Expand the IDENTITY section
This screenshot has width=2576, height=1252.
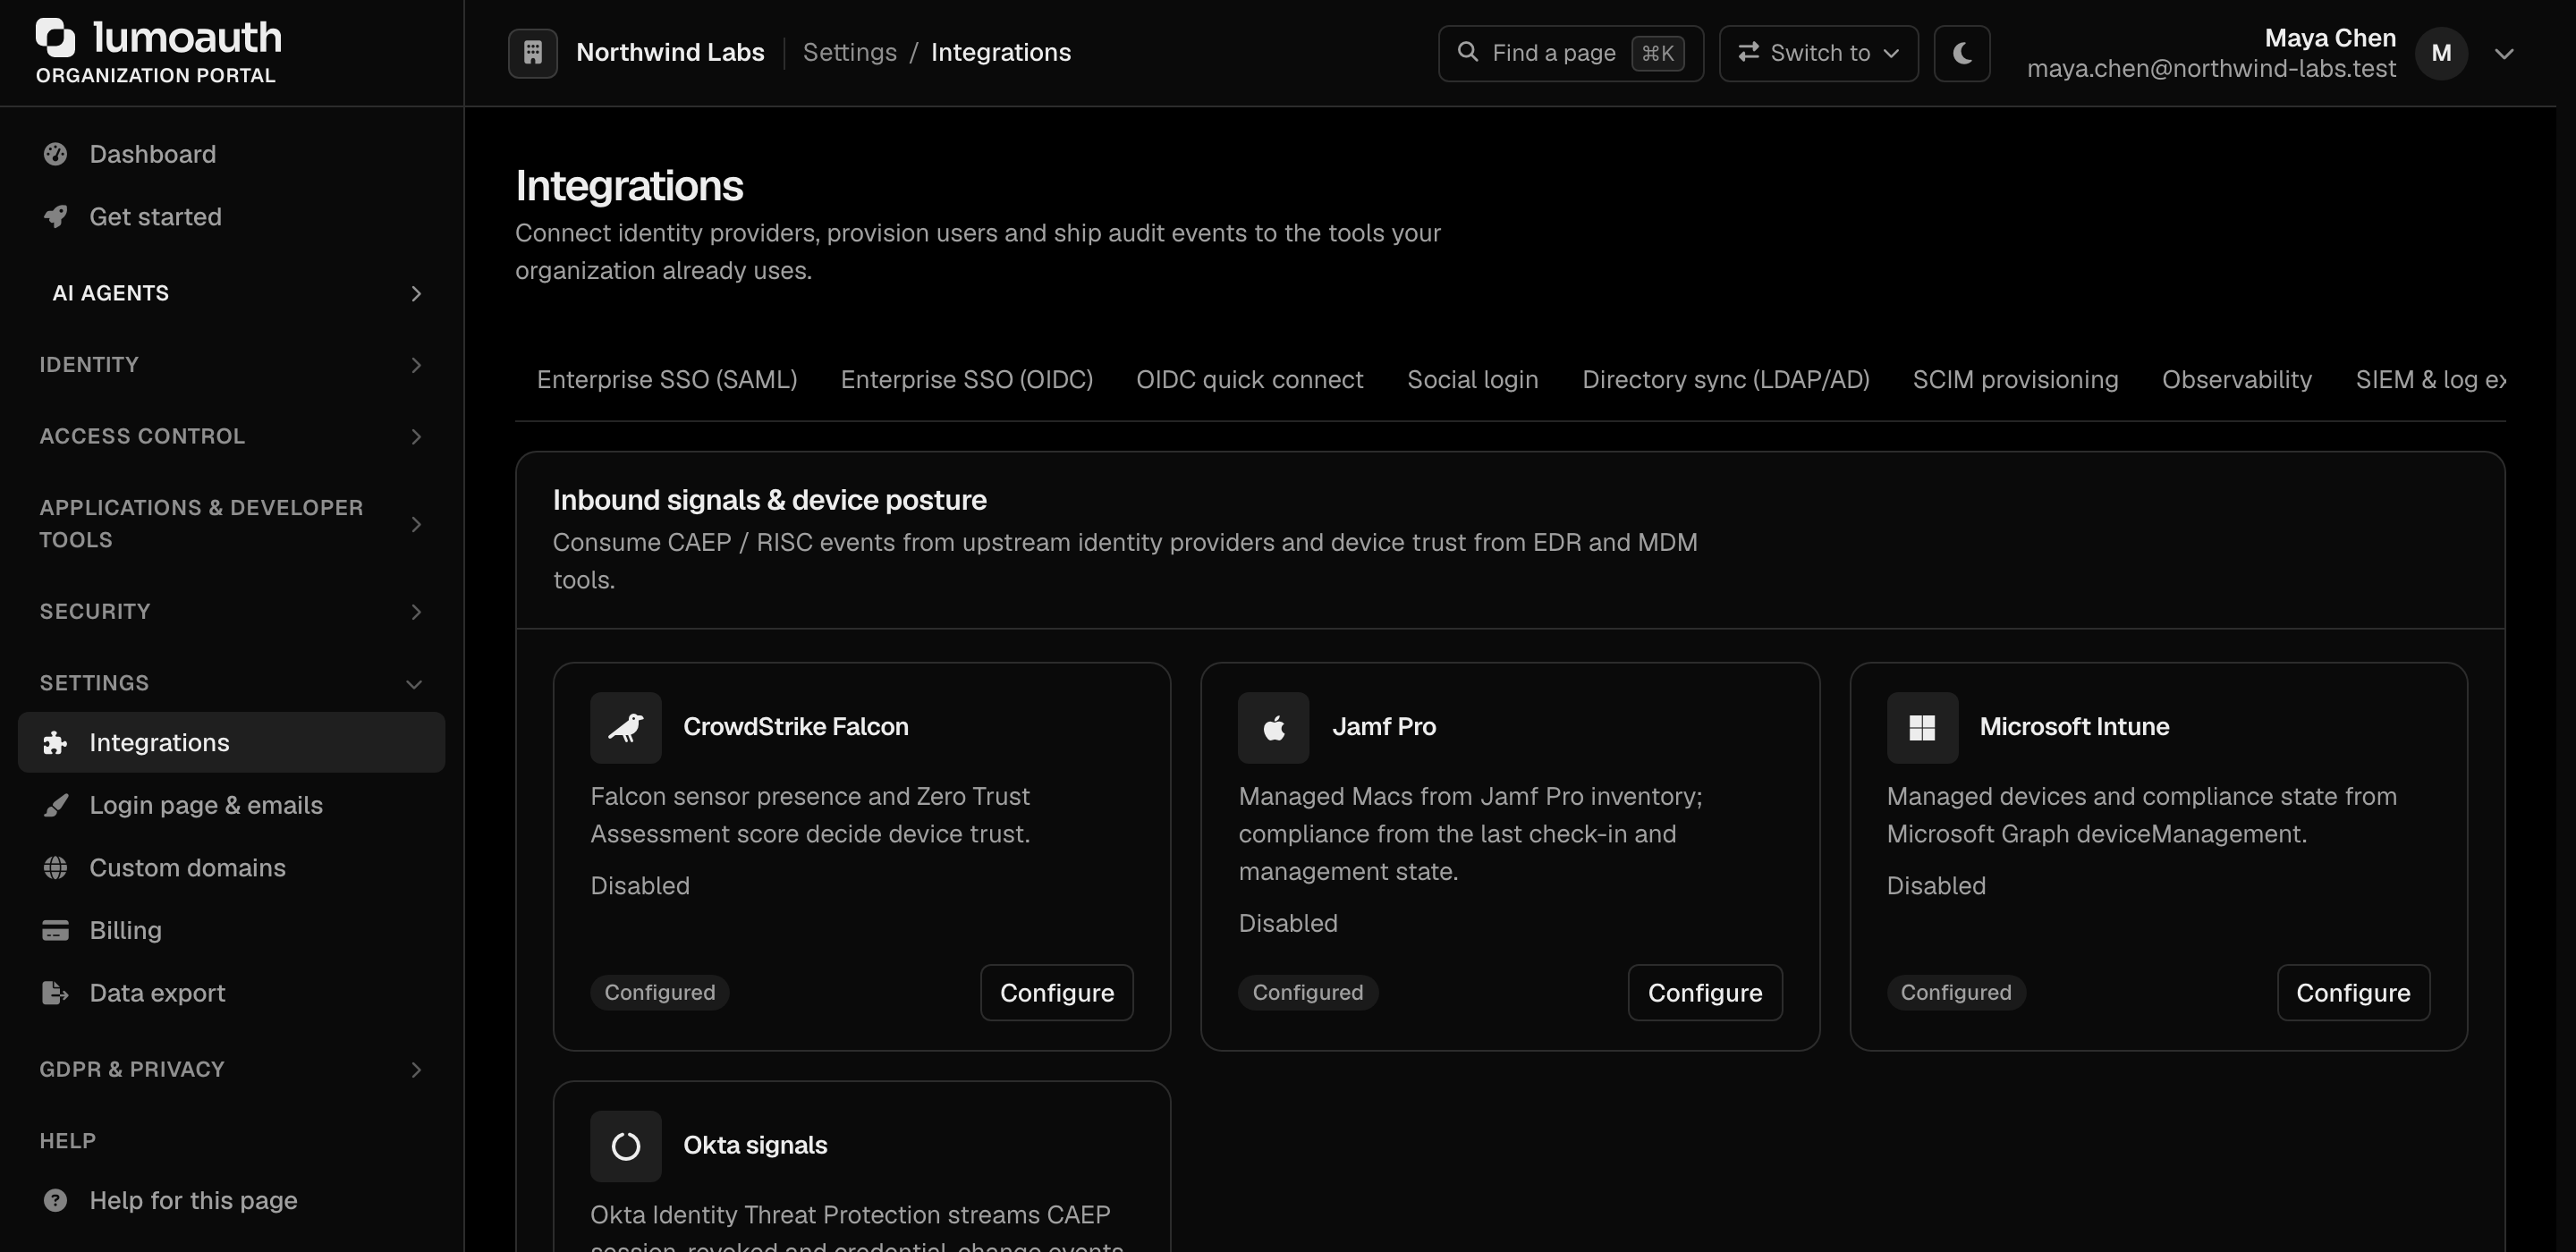[231, 364]
